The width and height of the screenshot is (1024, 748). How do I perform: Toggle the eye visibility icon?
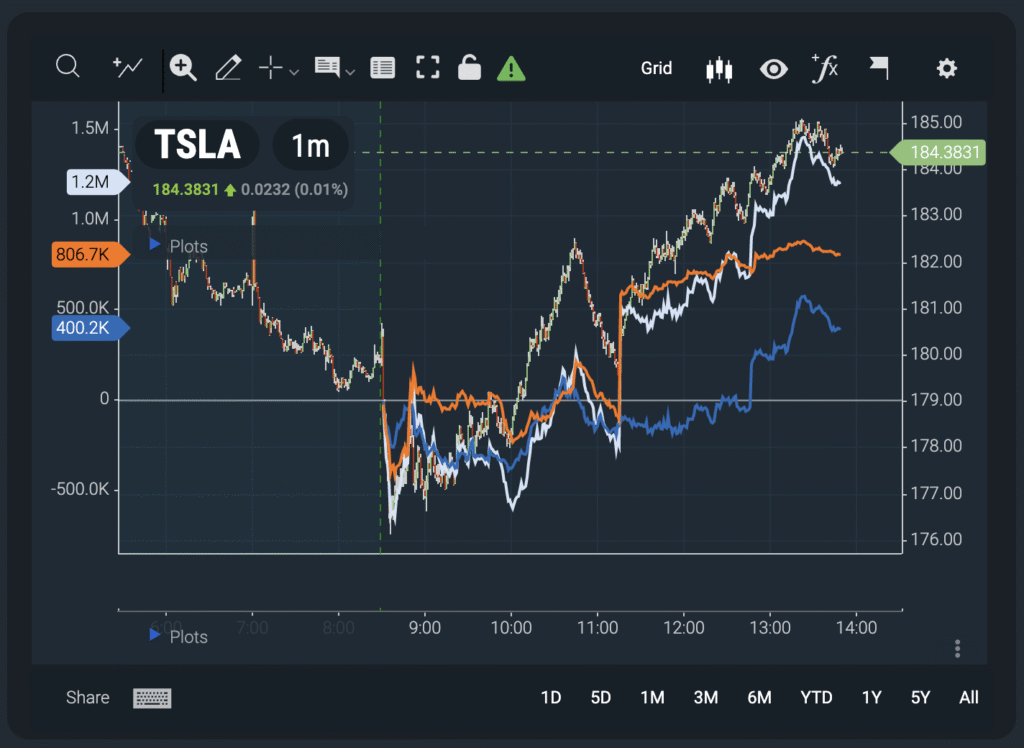click(x=773, y=69)
